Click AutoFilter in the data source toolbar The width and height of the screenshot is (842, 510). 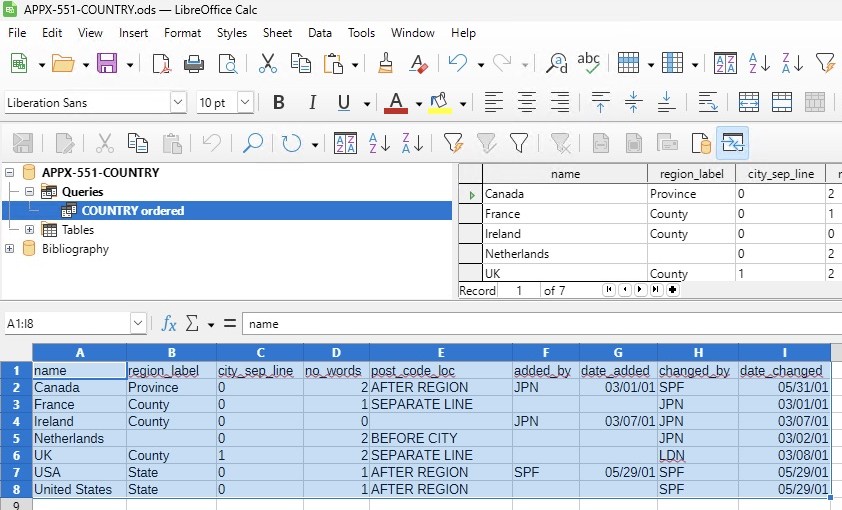[454, 143]
